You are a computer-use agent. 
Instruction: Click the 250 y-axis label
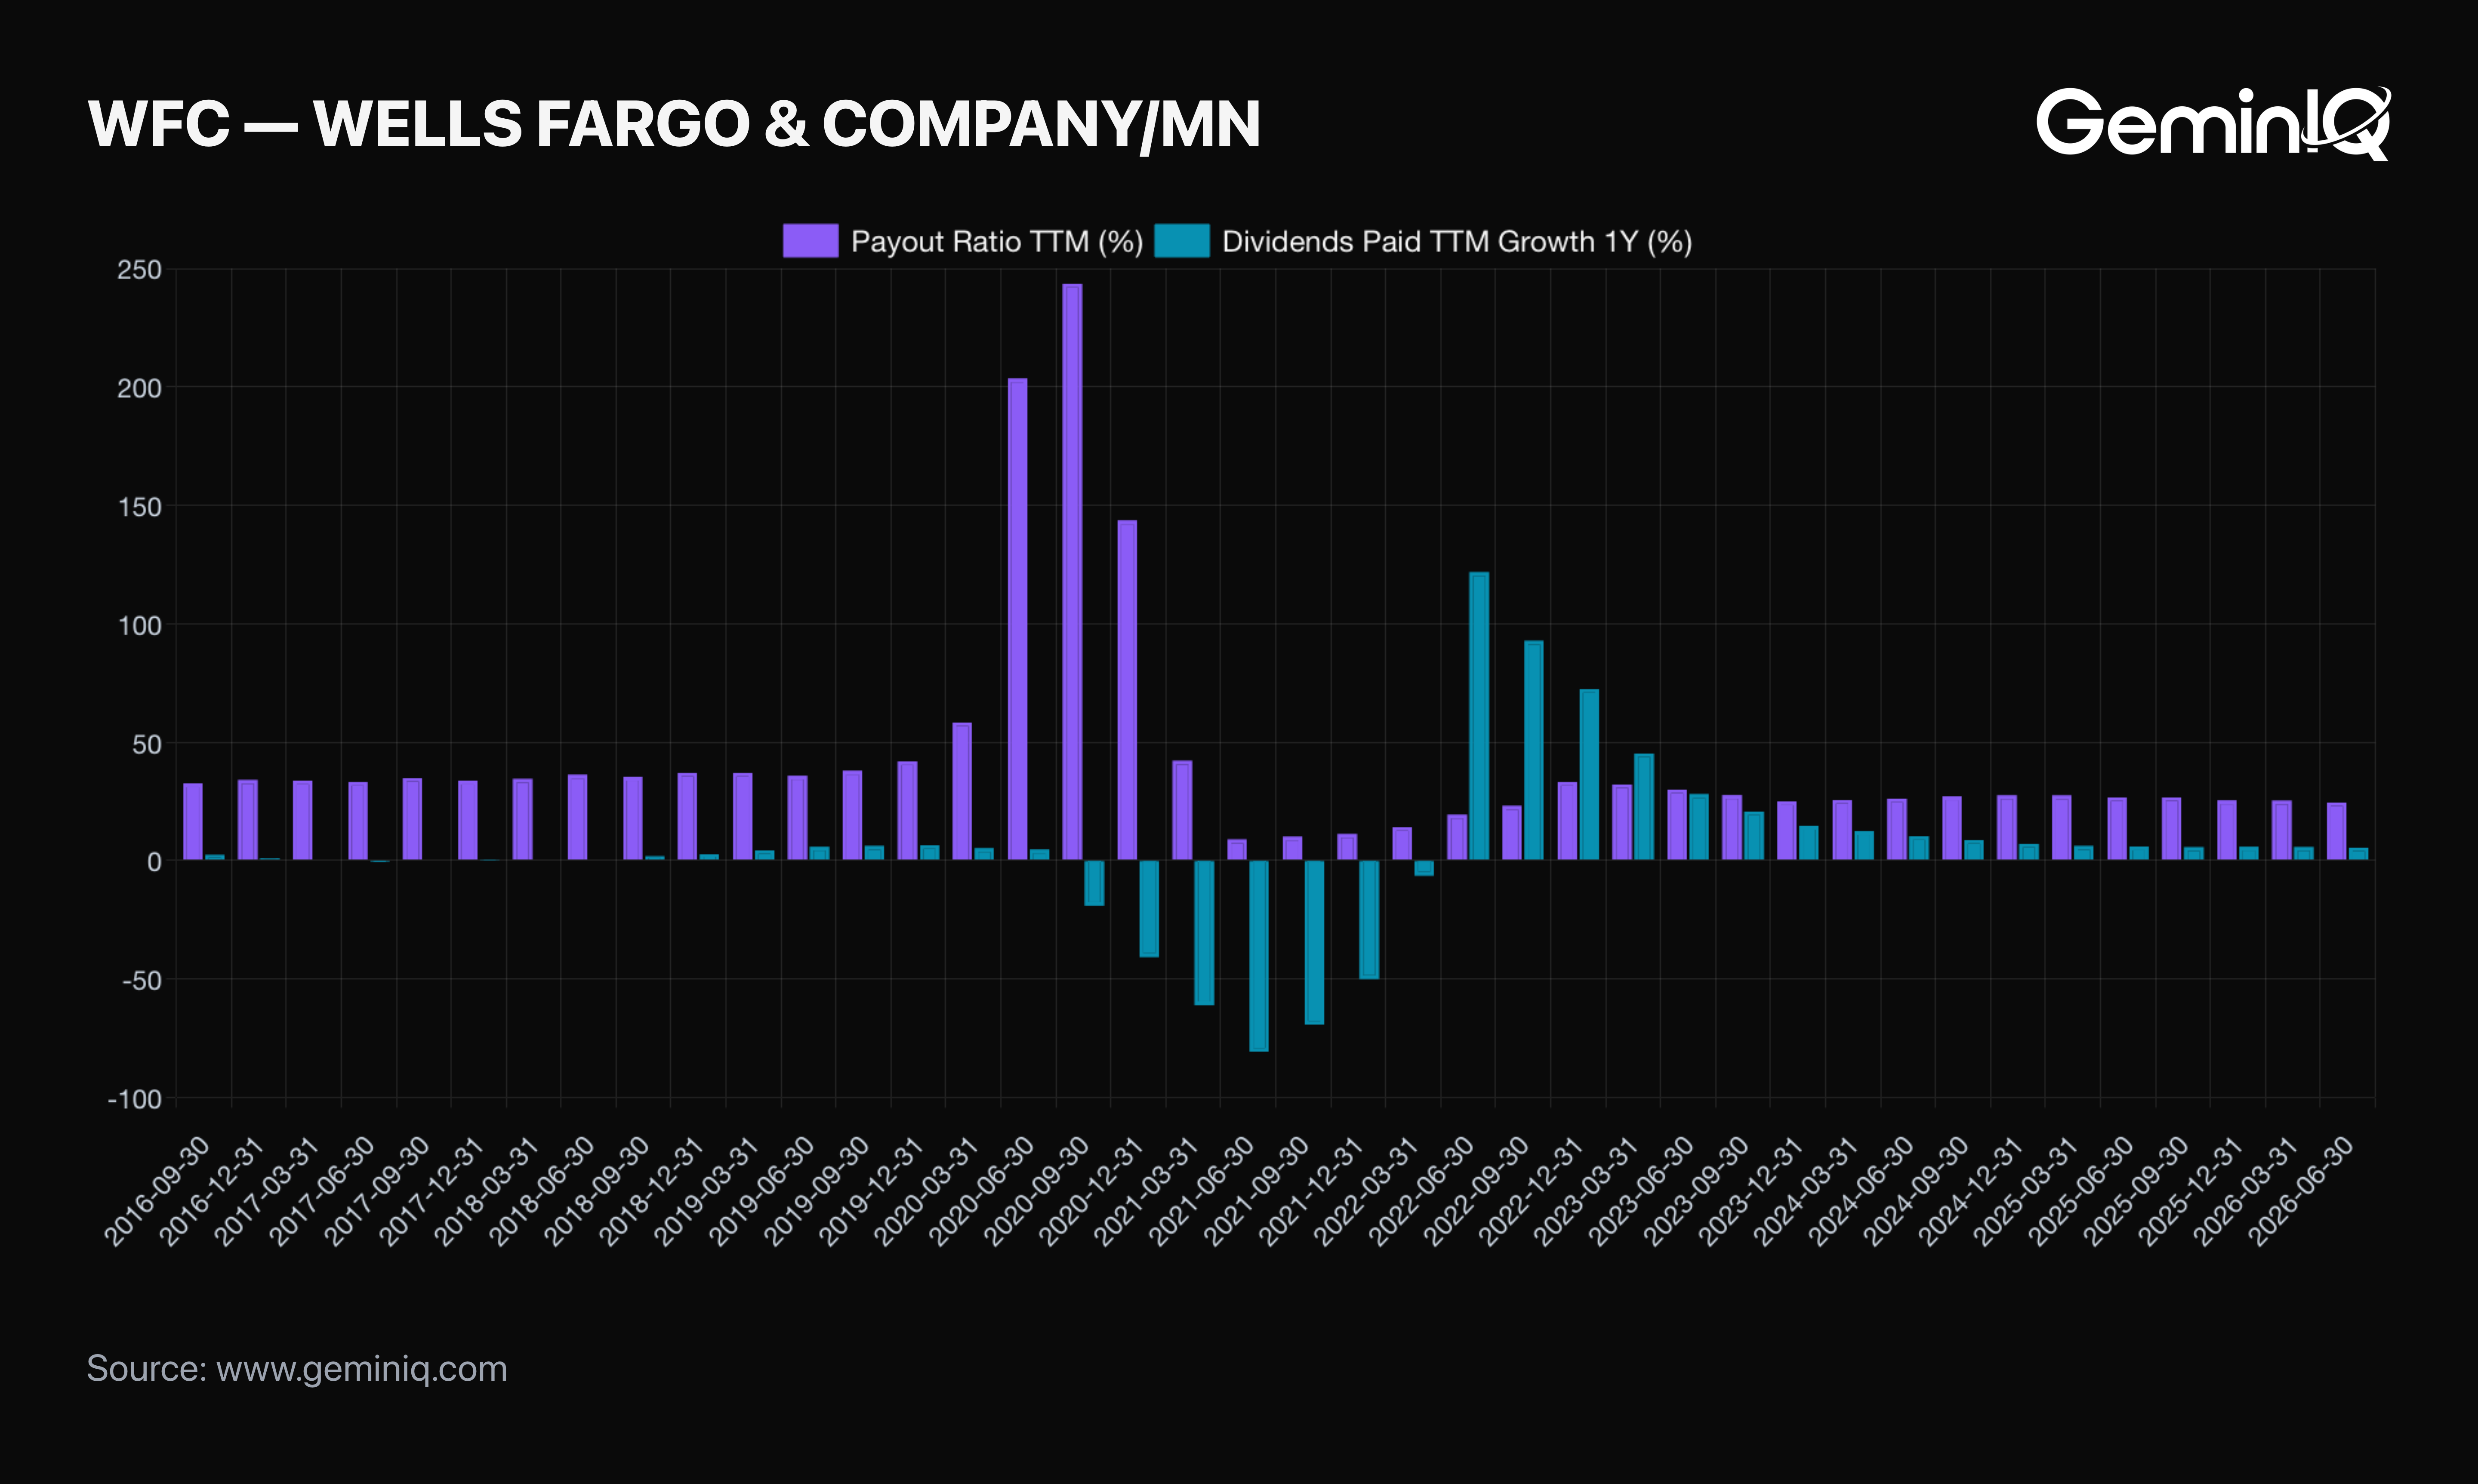pyautogui.click(x=139, y=270)
